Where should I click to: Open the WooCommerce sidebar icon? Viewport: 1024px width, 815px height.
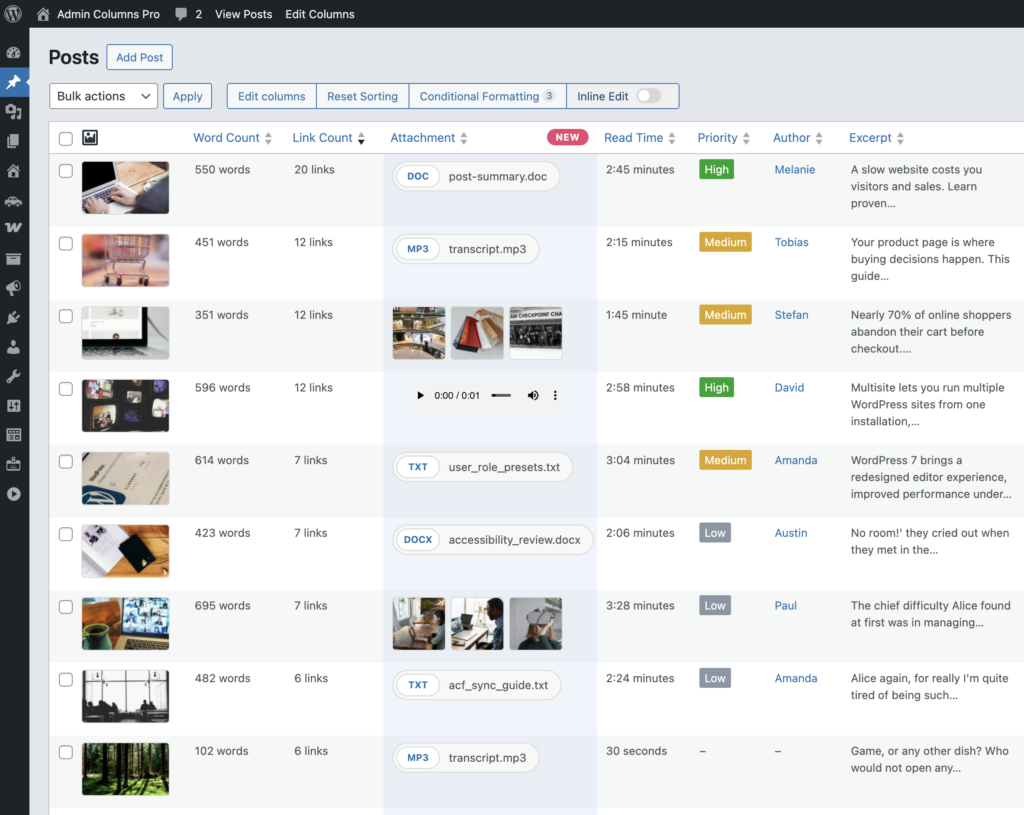13,229
